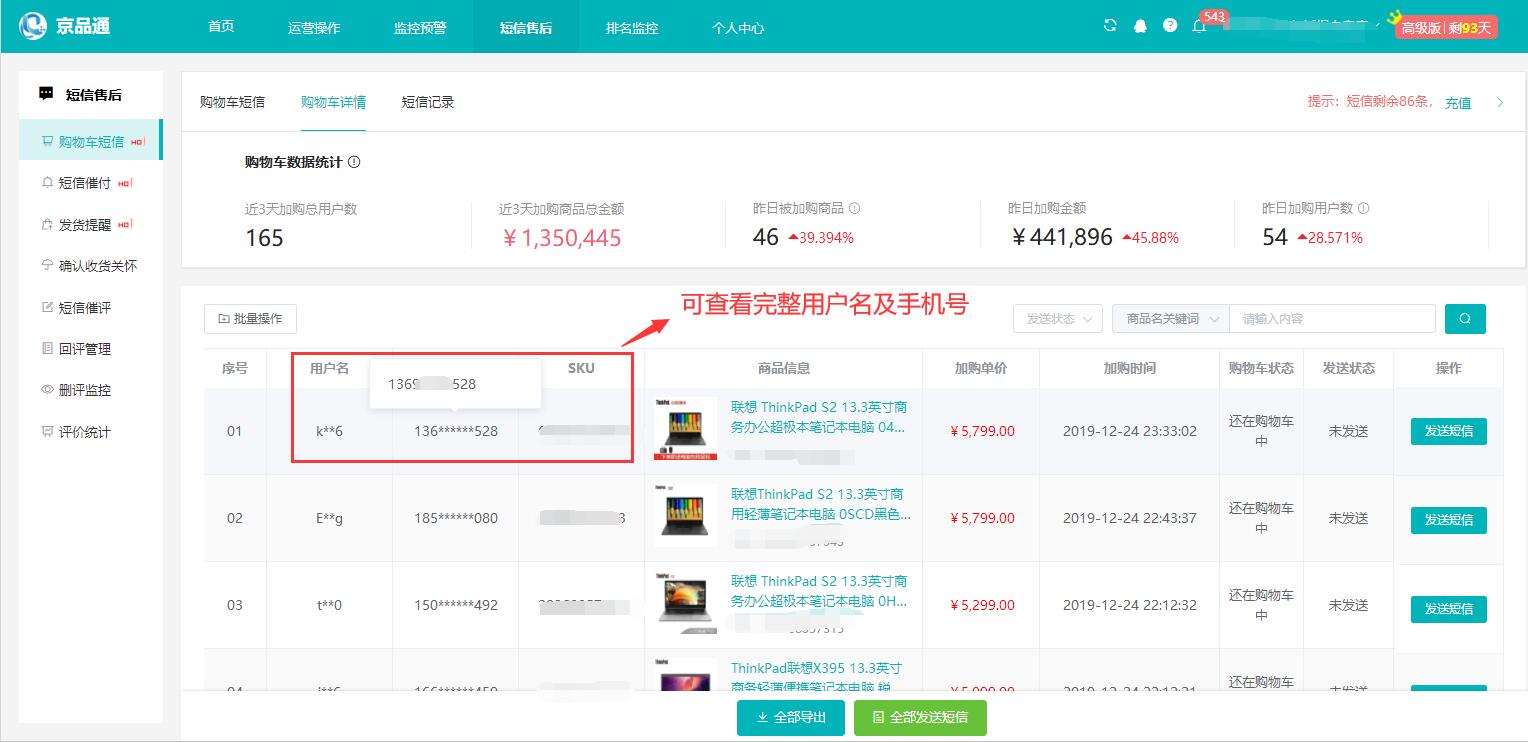Screen dimensions: 1528x742
Task: Click info icon next to 昨日加购用户数
Action: pyautogui.click(x=1364, y=209)
